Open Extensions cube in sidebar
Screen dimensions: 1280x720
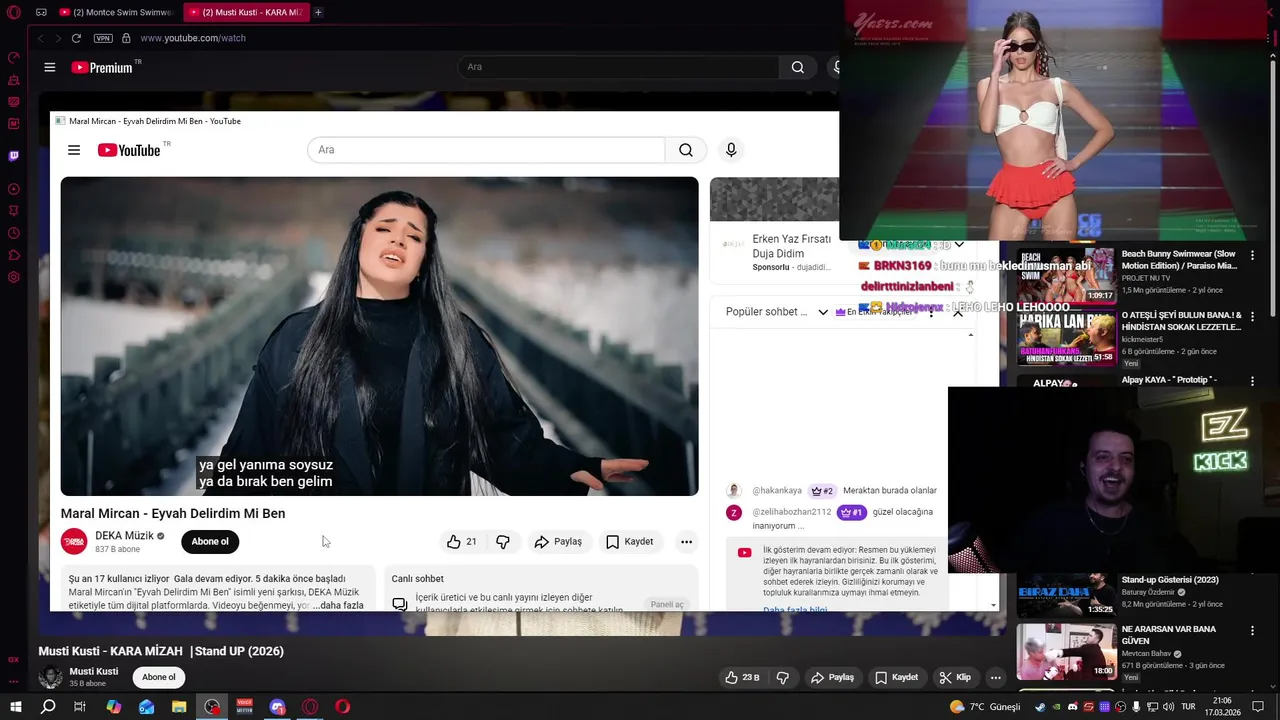point(14,255)
